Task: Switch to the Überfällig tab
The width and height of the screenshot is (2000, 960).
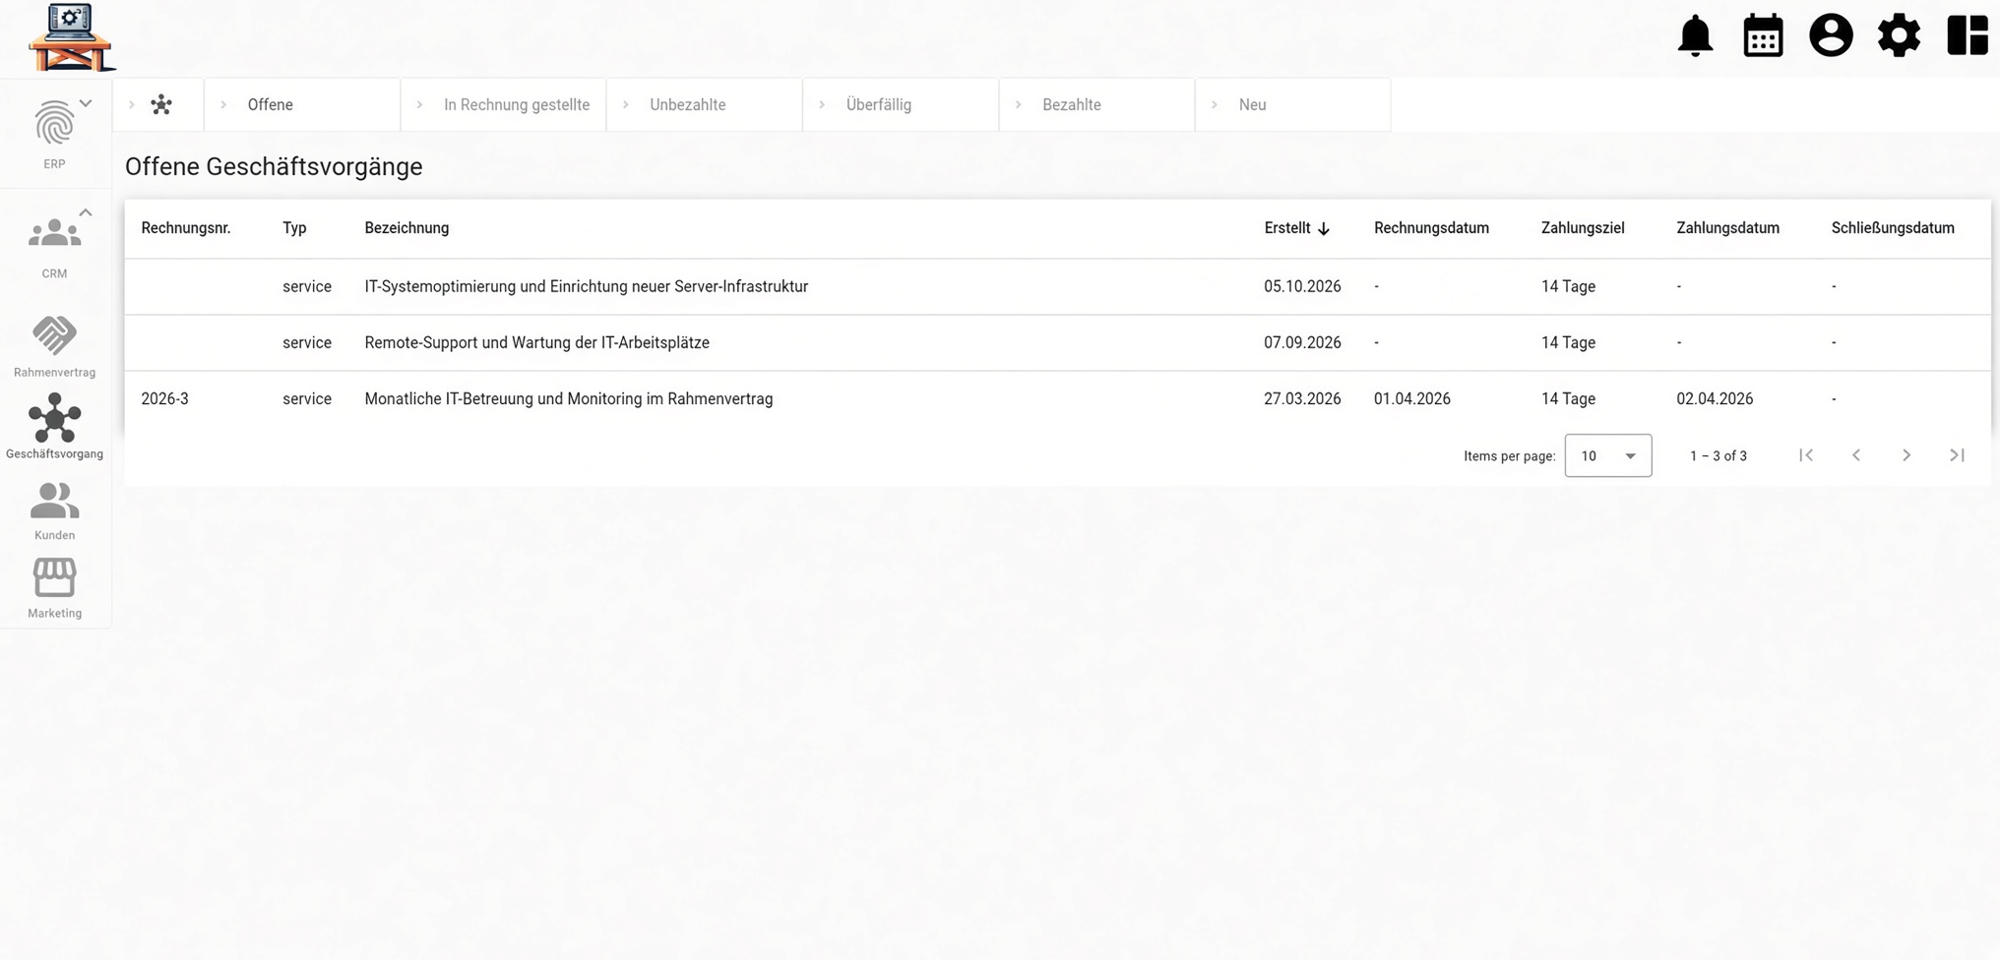Action: 900,105
